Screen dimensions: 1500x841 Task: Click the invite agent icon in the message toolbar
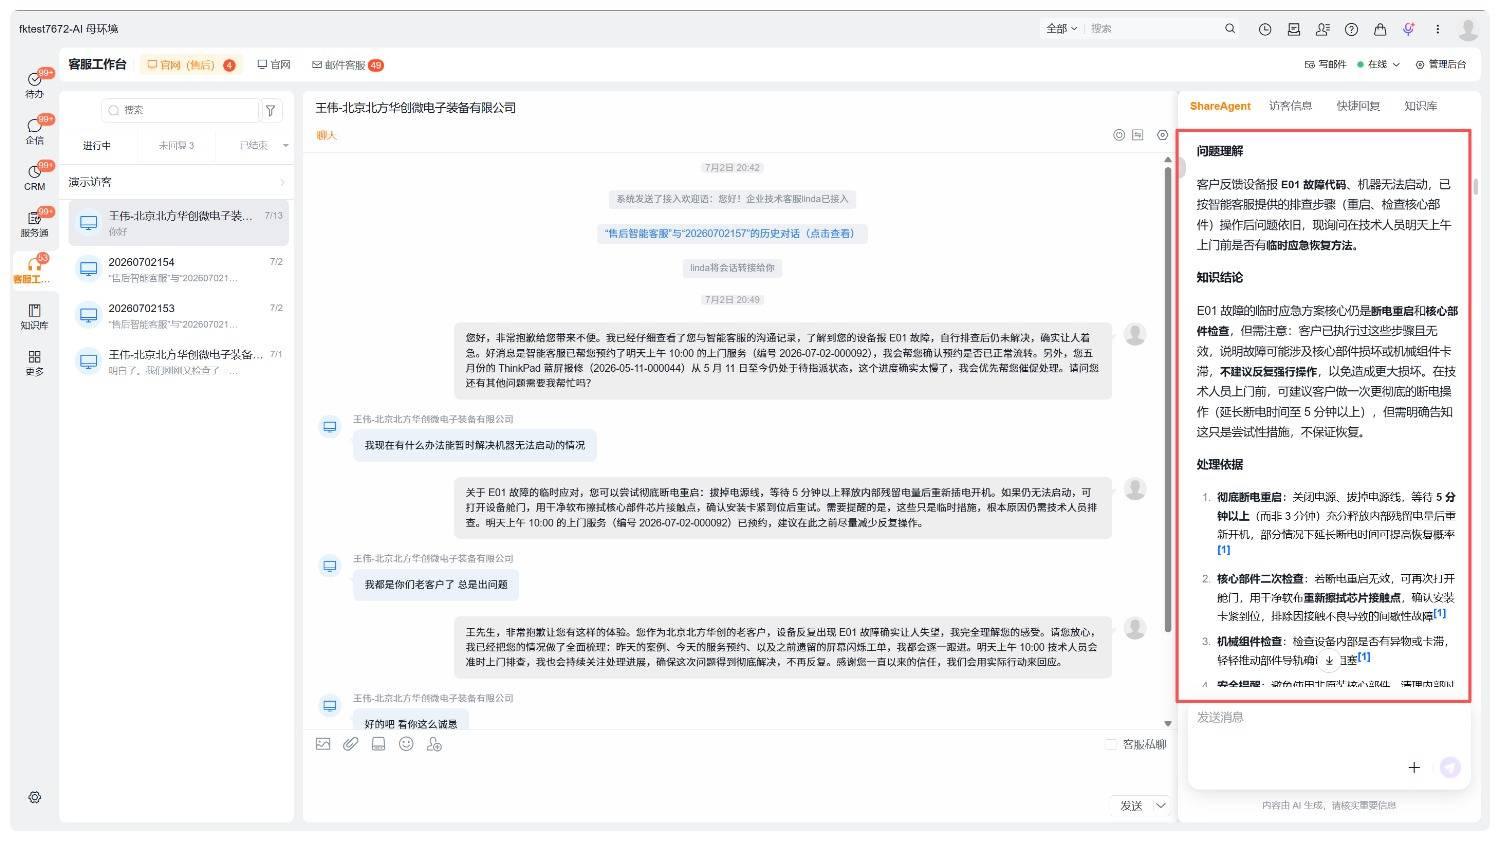(434, 744)
